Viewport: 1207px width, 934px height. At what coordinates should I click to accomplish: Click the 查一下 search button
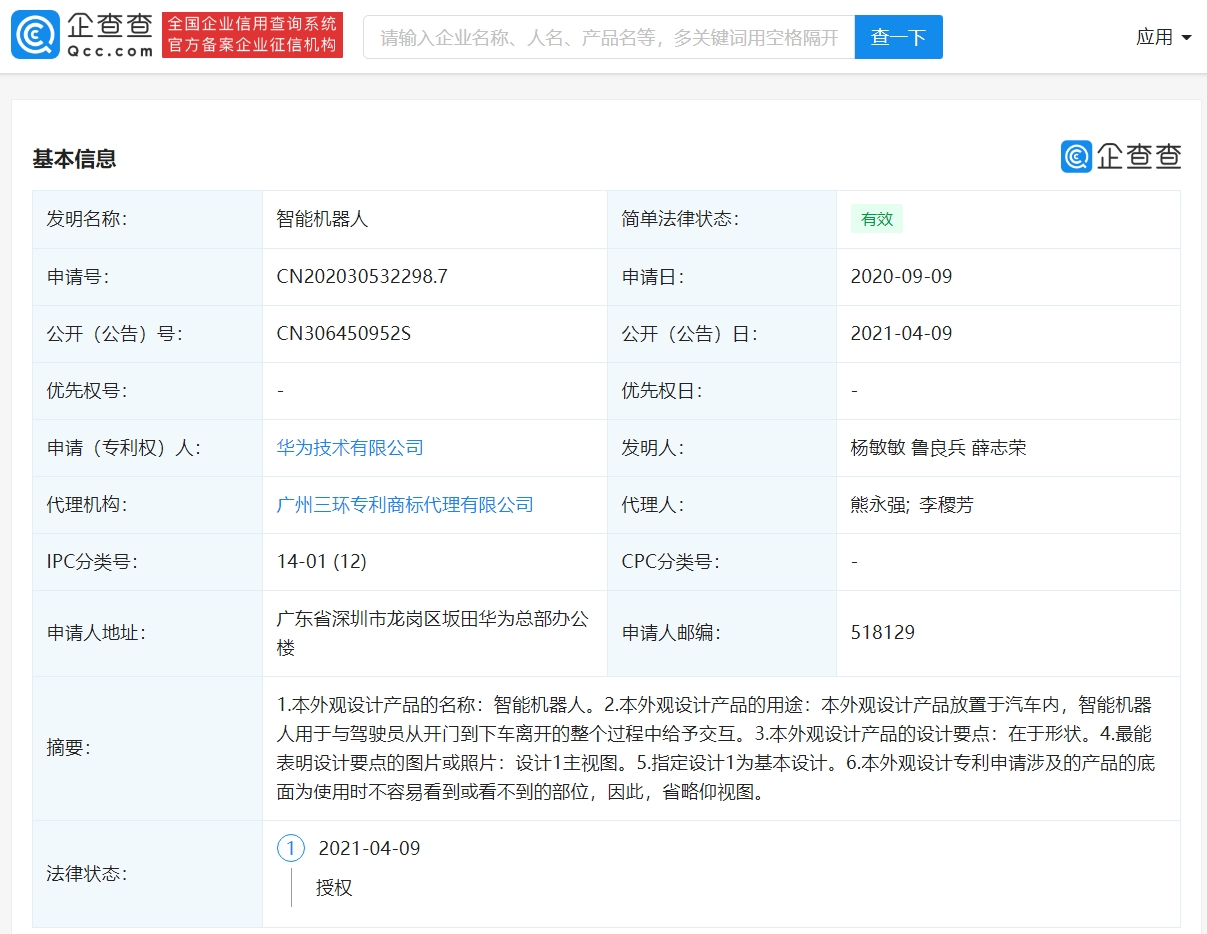coord(898,37)
